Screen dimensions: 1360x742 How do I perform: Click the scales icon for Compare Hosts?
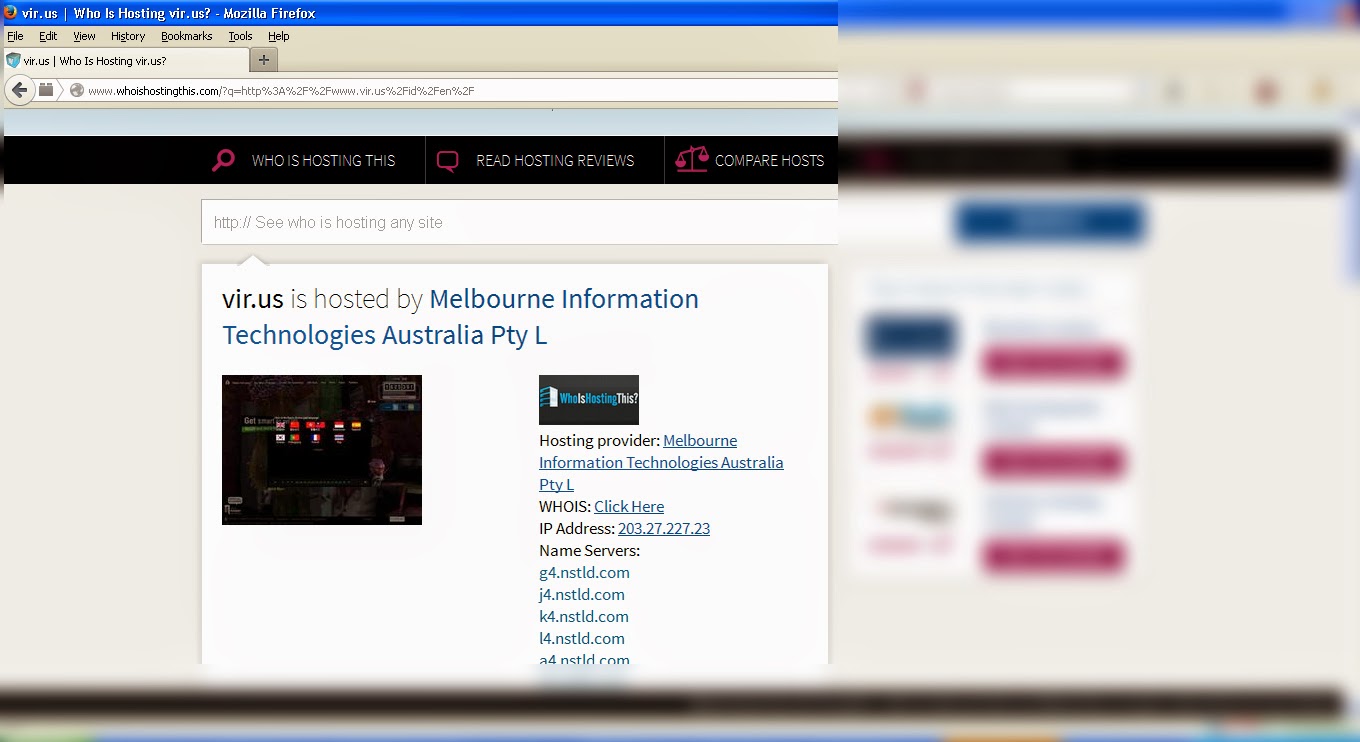691,160
